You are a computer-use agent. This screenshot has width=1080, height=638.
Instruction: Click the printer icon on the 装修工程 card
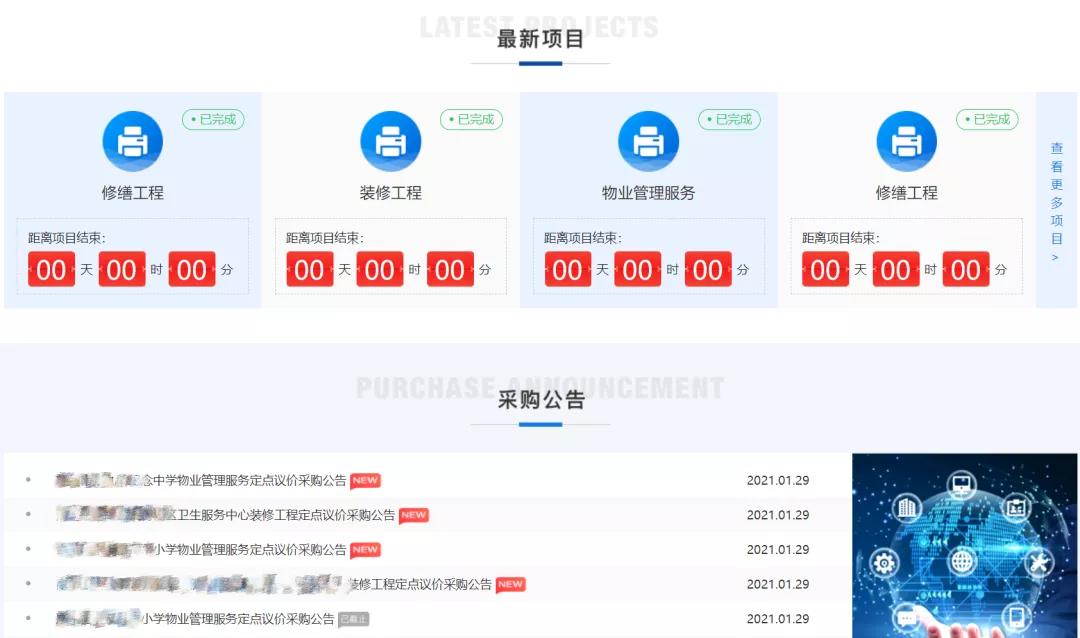coord(390,140)
